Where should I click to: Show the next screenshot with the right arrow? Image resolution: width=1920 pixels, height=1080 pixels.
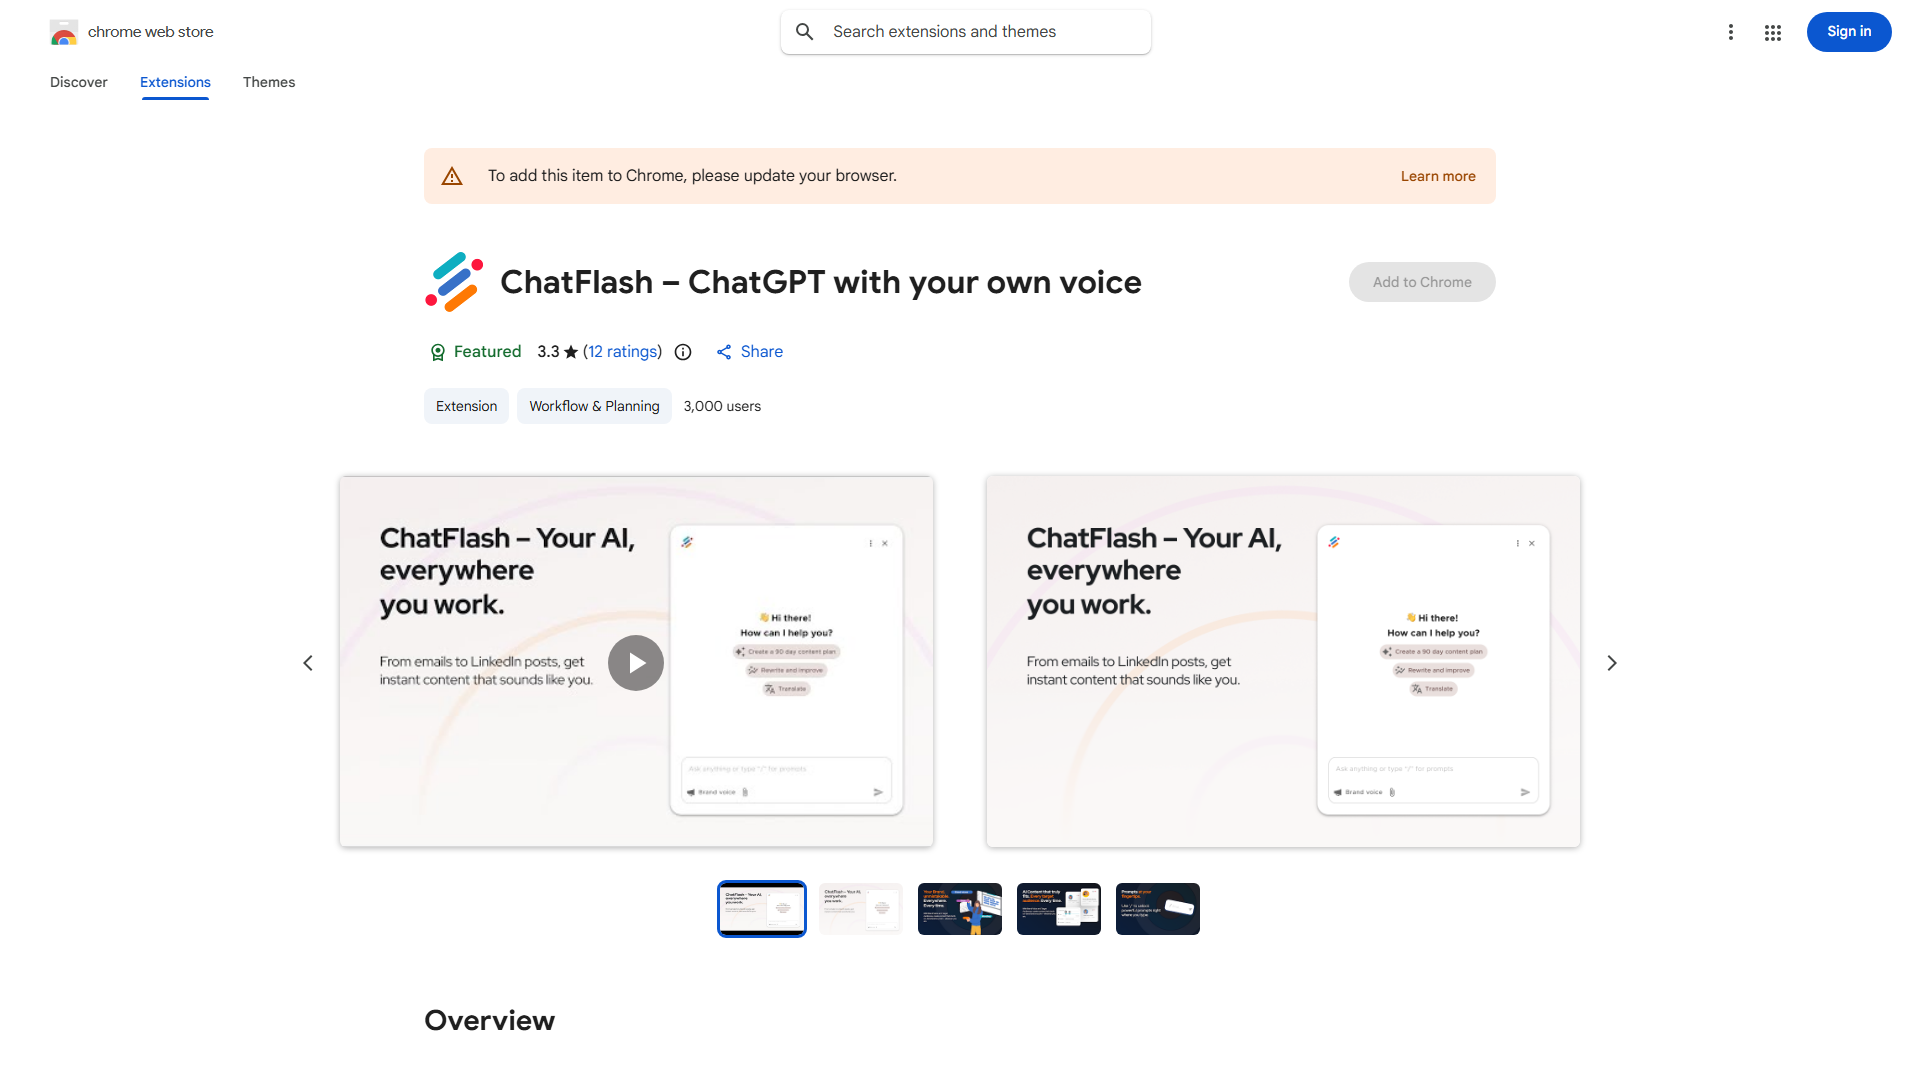coord(1611,662)
